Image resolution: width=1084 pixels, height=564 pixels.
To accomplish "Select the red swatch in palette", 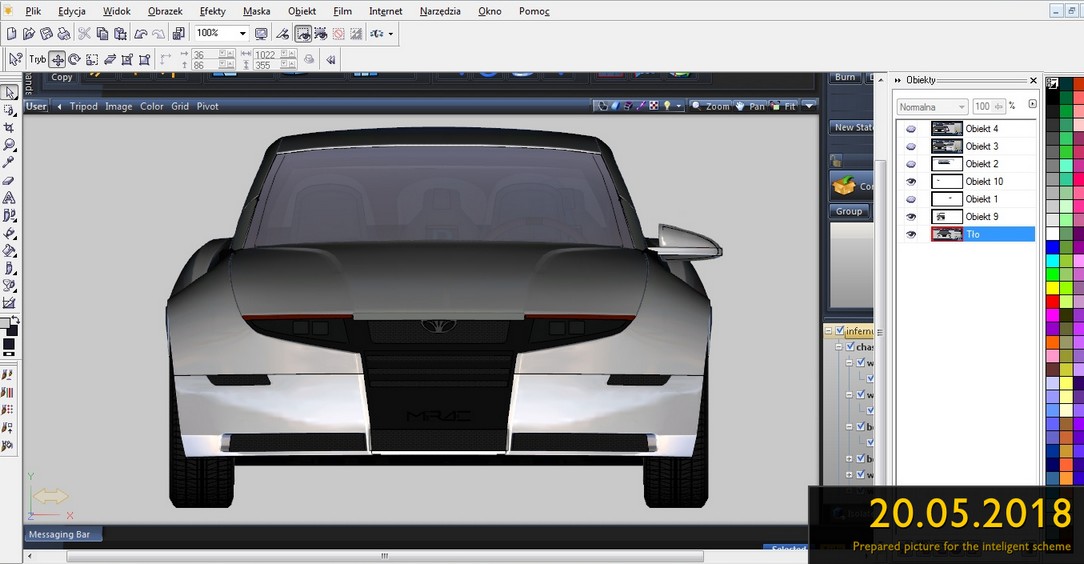I will pos(1052,301).
